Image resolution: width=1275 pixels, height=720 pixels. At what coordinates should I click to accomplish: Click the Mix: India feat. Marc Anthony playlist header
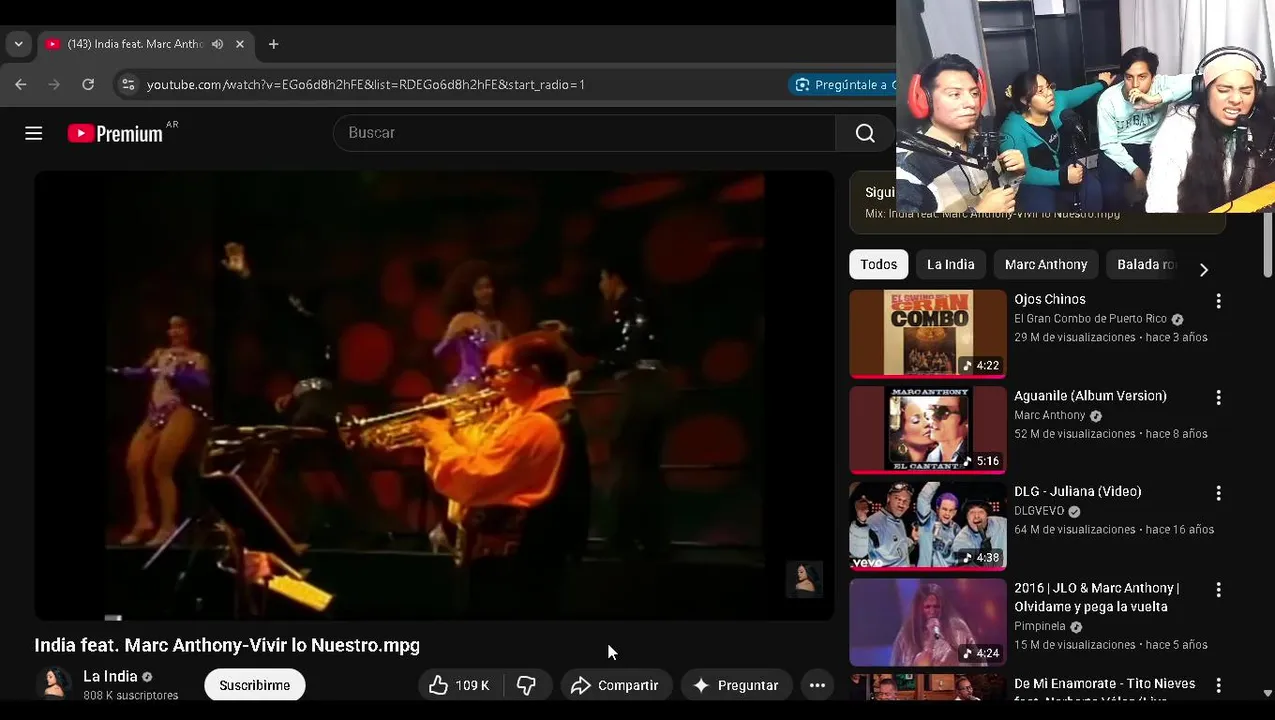[992, 214]
